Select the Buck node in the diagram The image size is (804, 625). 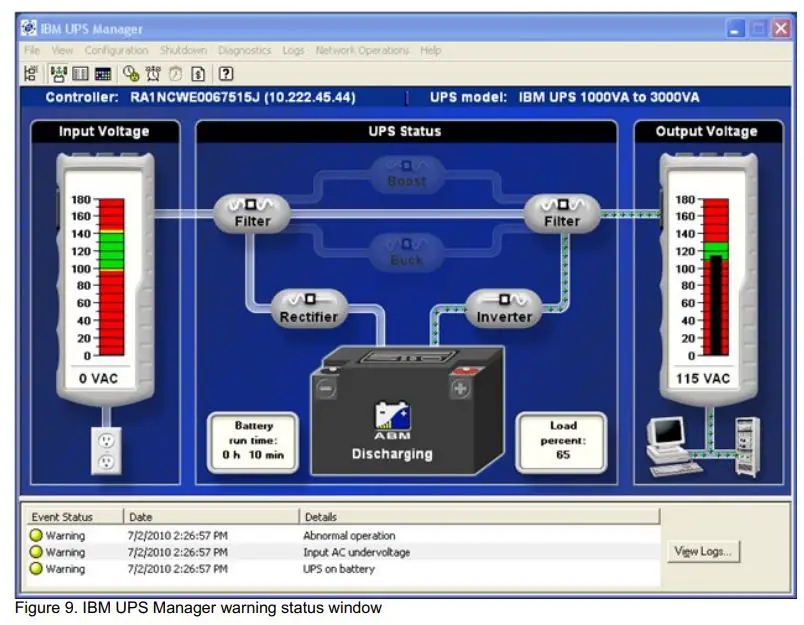(x=406, y=252)
